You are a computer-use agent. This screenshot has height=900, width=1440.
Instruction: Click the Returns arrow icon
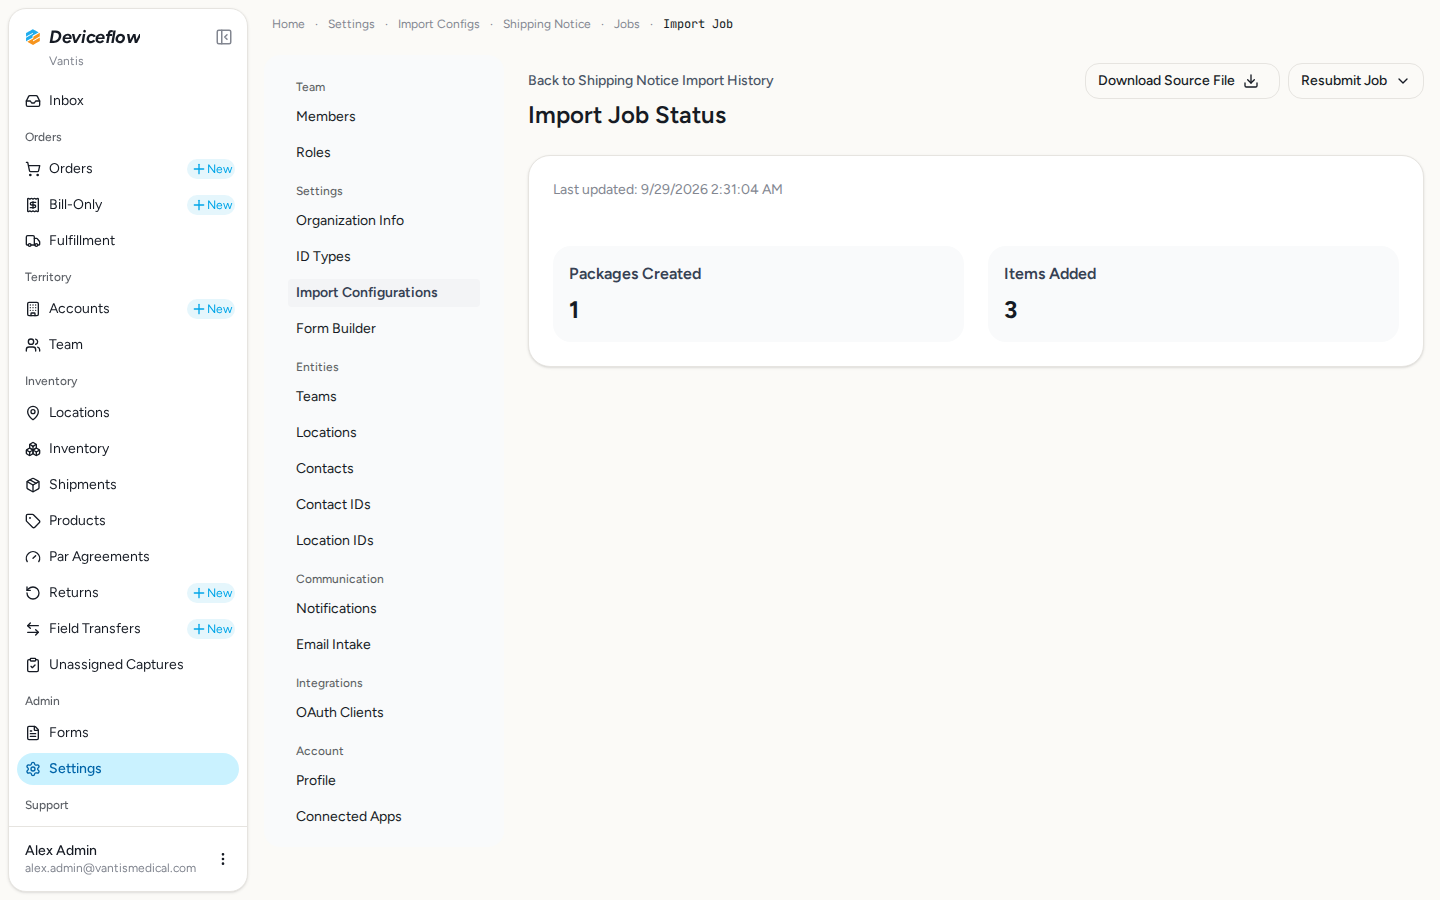[33, 593]
